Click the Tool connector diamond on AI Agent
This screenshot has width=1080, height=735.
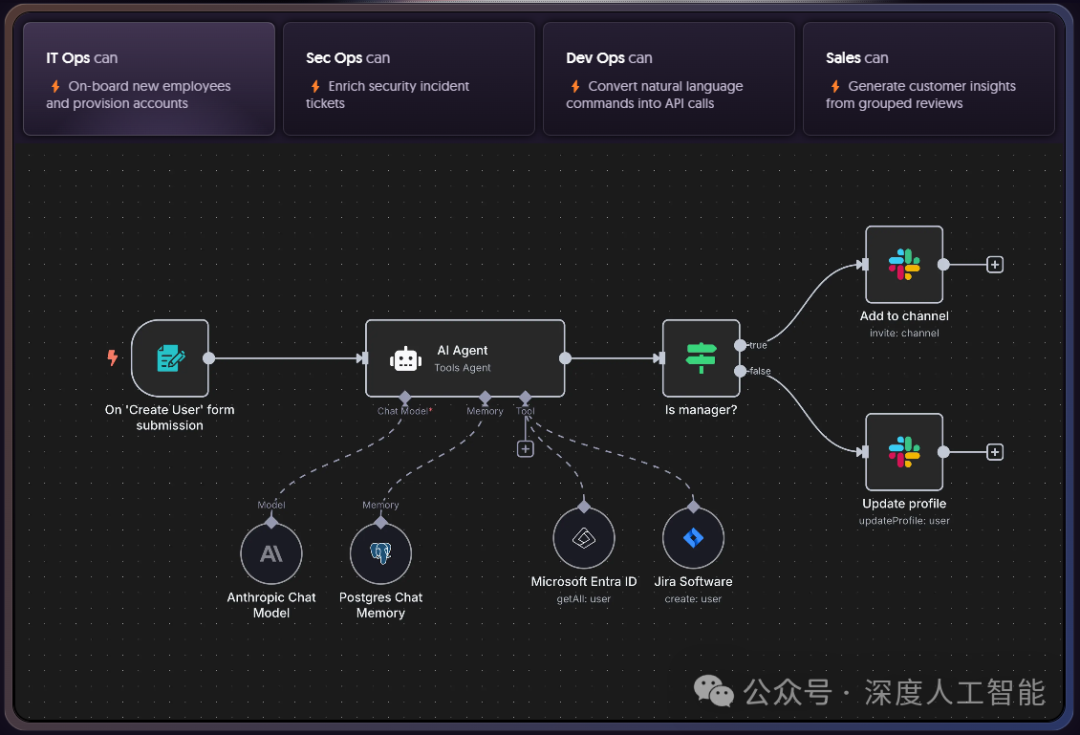tap(526, 397)
